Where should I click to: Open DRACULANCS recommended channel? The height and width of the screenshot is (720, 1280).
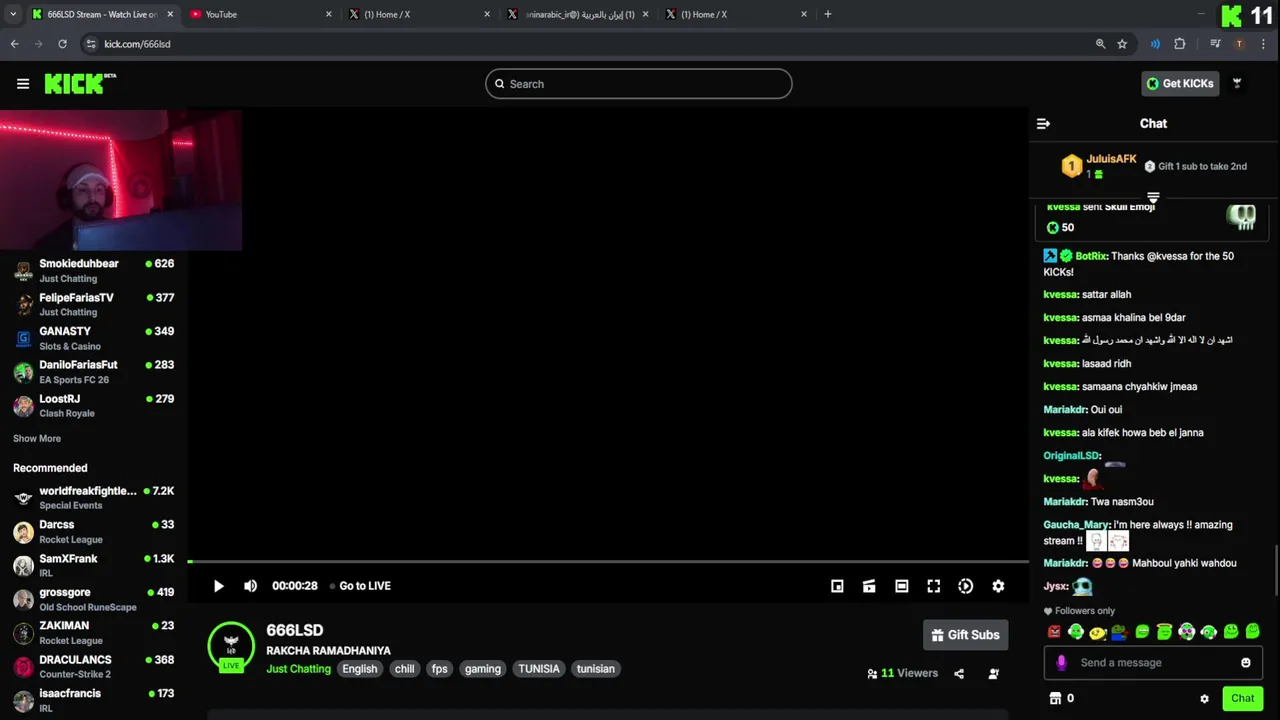(x=94, y=667)
